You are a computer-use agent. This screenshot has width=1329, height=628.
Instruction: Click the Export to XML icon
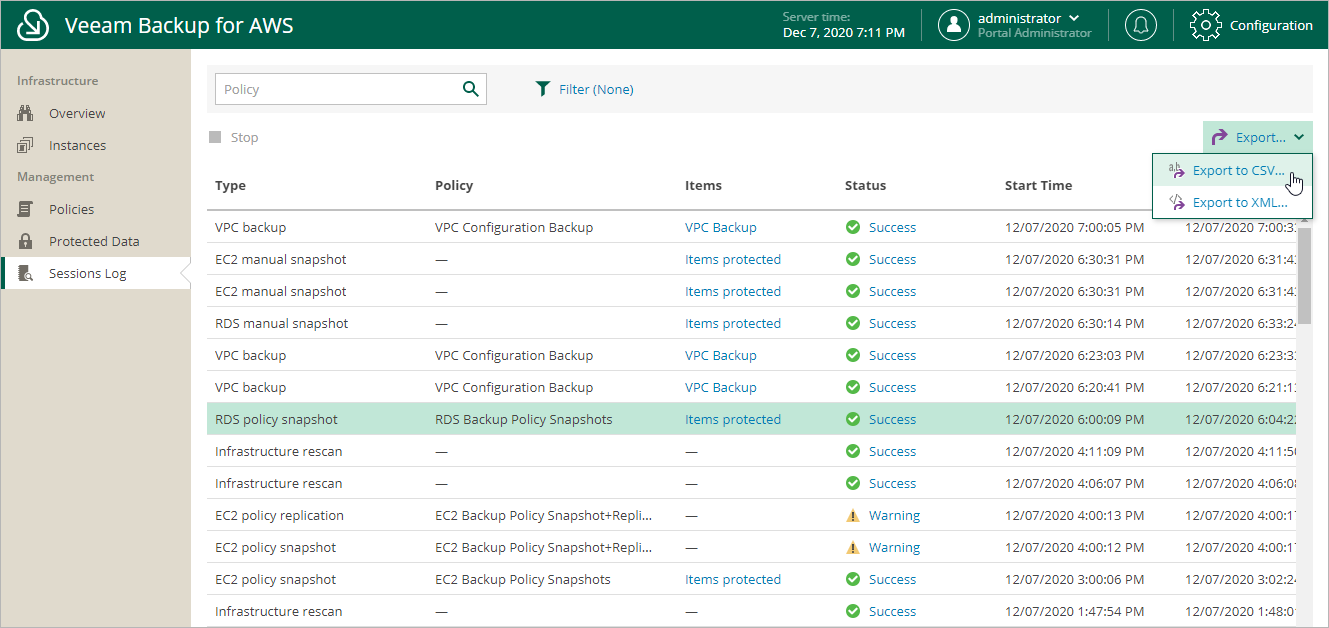[x=1177, y=201]
